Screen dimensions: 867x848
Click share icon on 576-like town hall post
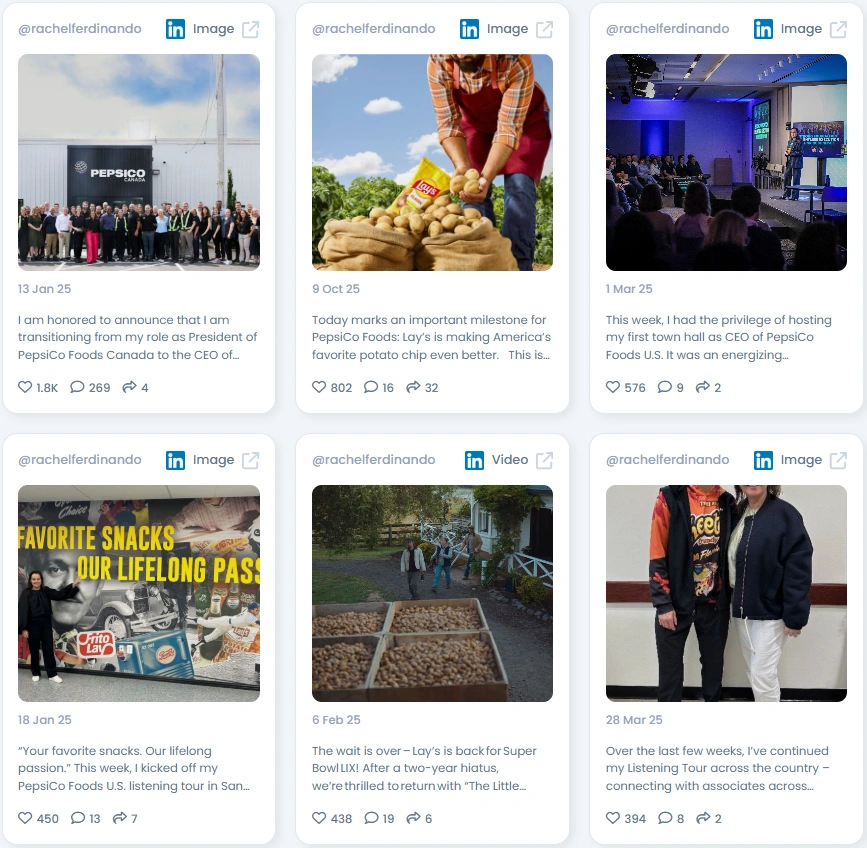coord(703,387)
